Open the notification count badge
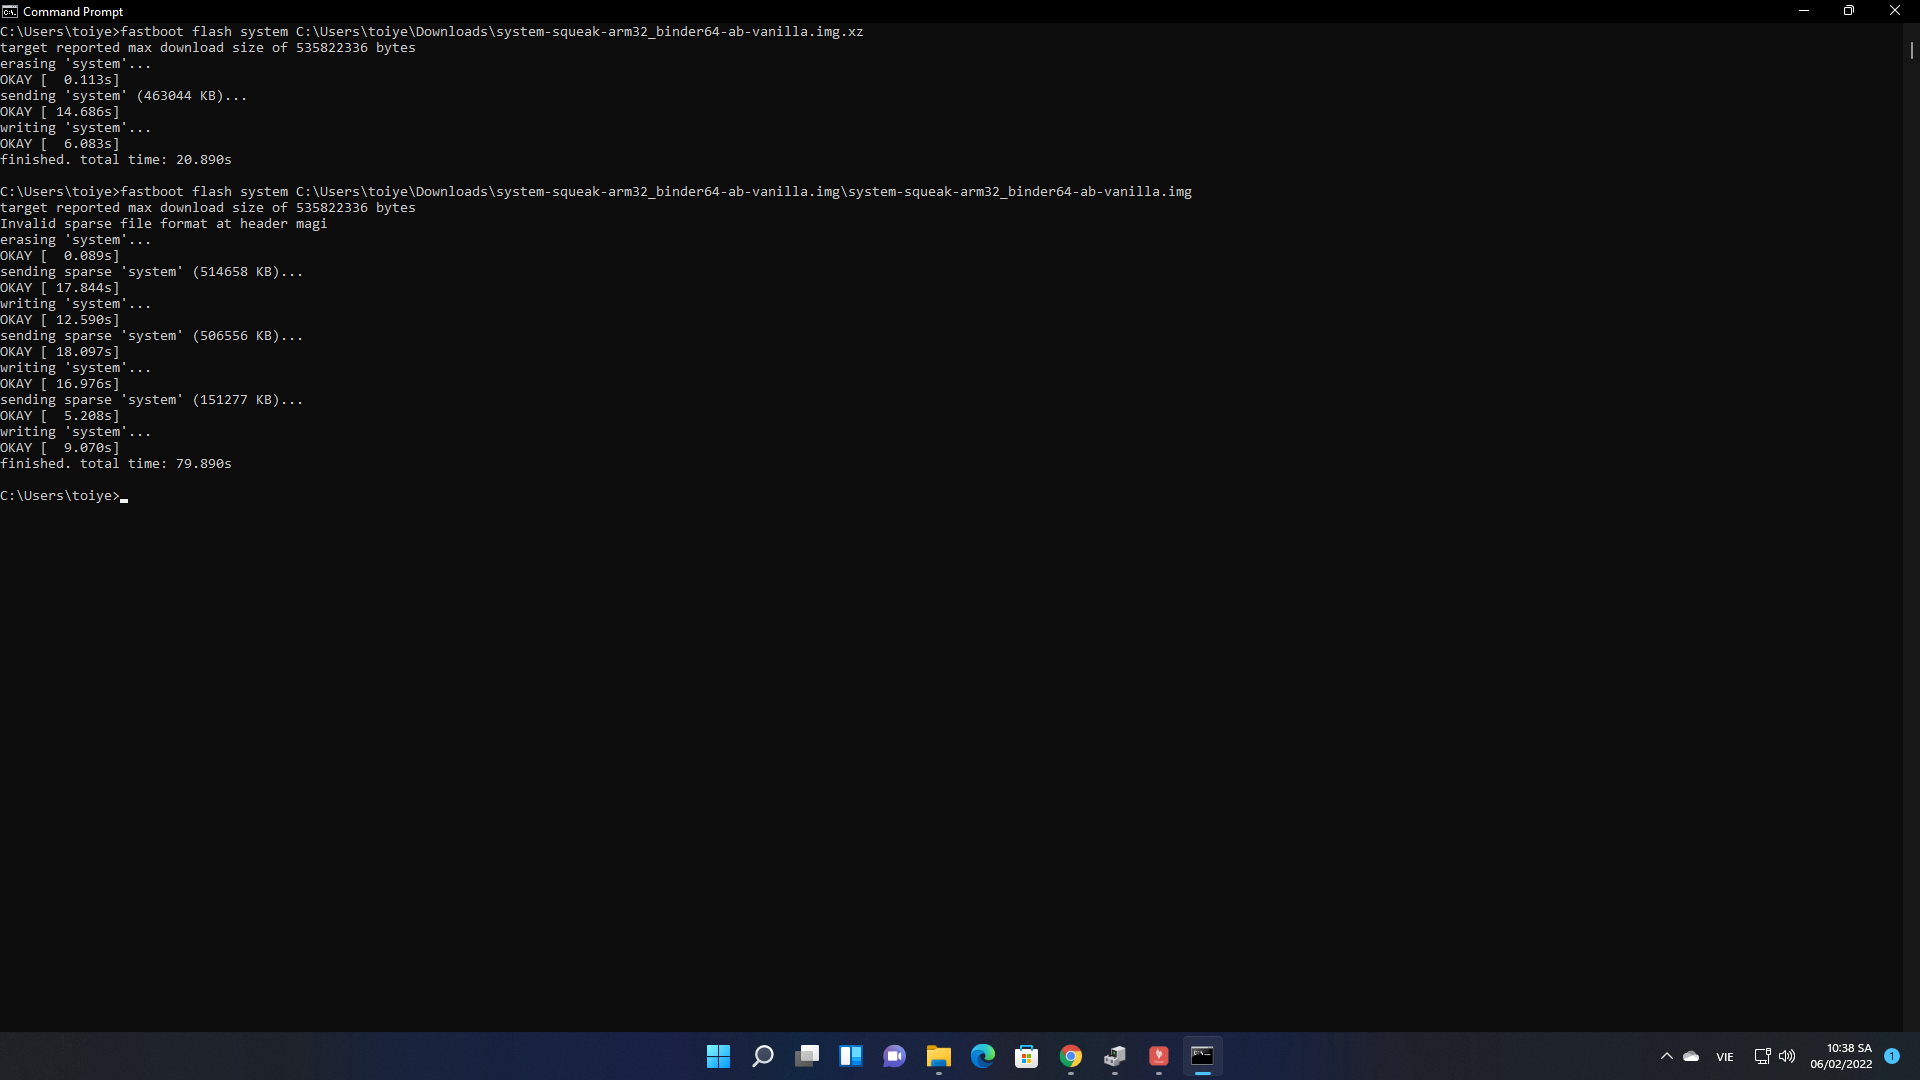The image size is (1920, 1080). pyautogui.click(x=1892, y=1056)
